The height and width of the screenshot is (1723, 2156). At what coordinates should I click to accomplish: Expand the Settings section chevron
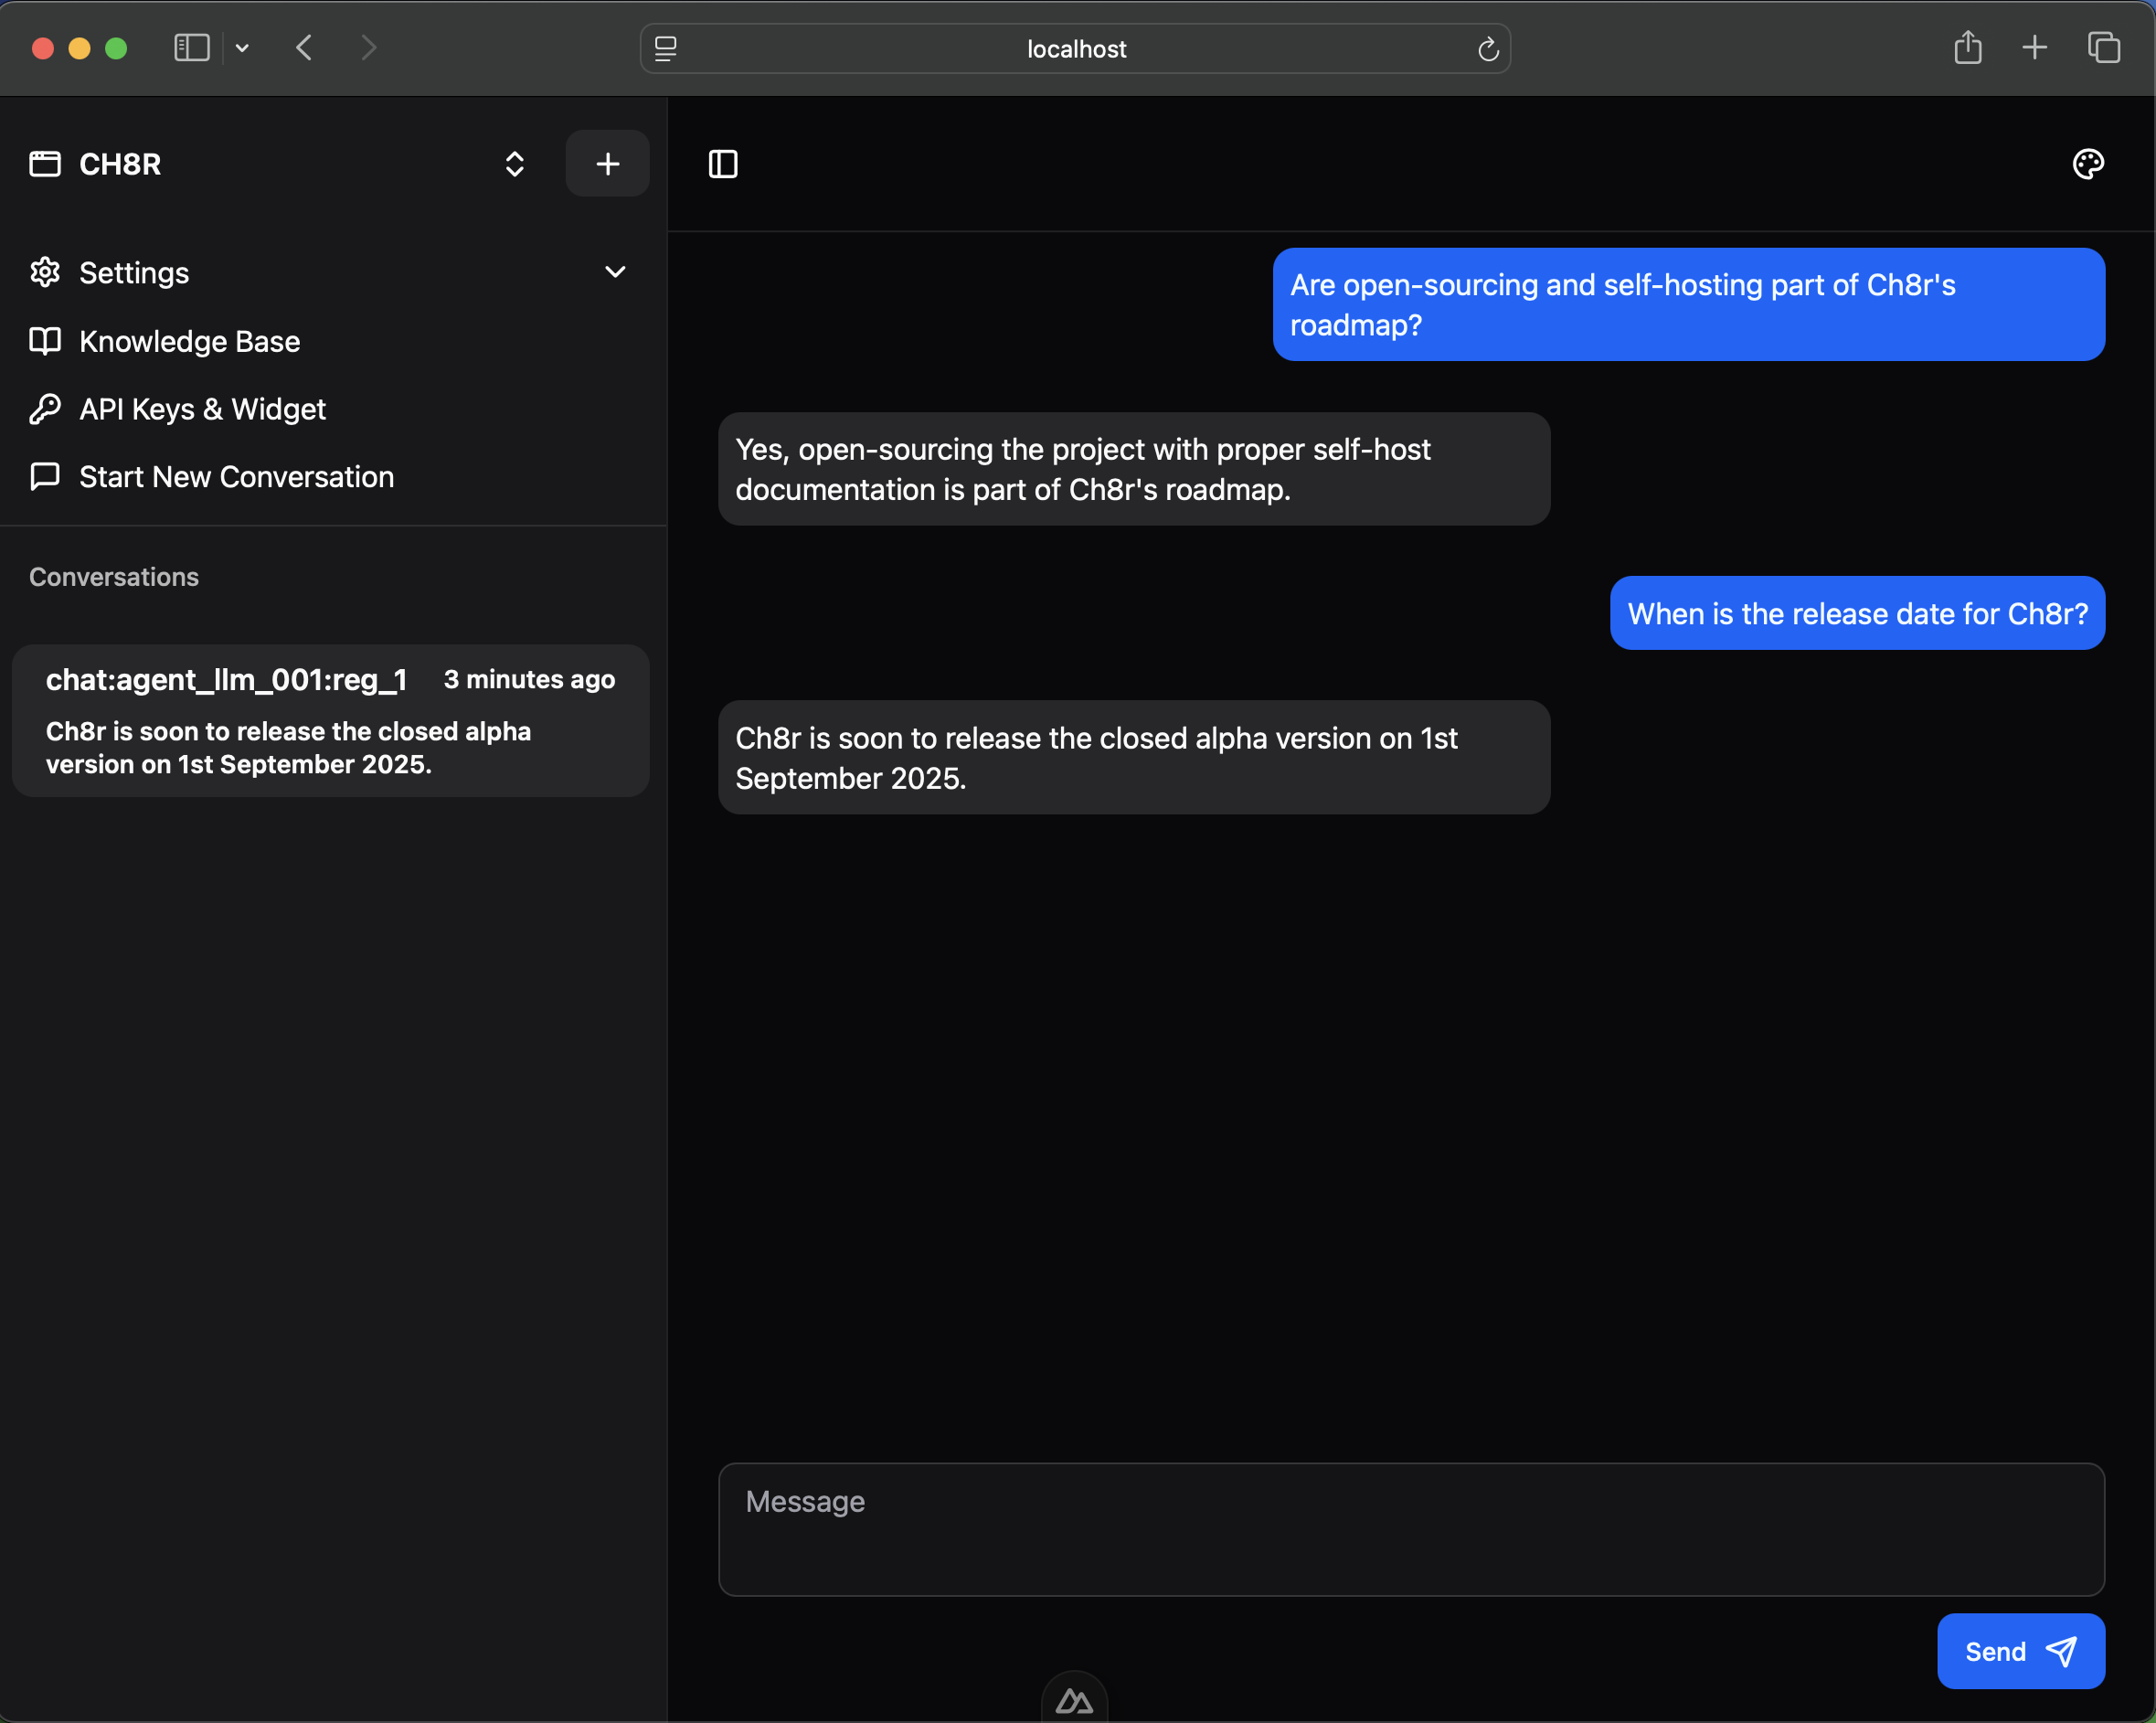tap(615, 272)
